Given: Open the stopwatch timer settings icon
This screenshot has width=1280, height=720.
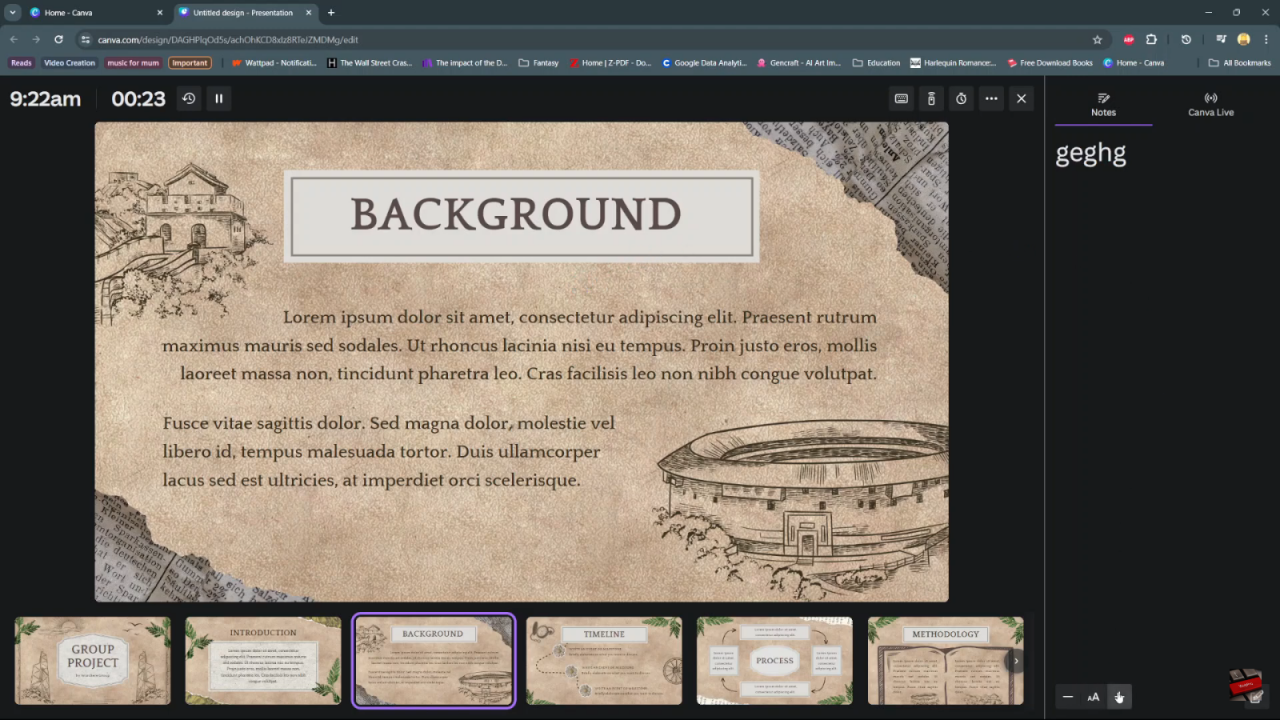Looking at the screenshot, I should click(x=961, y=98).
